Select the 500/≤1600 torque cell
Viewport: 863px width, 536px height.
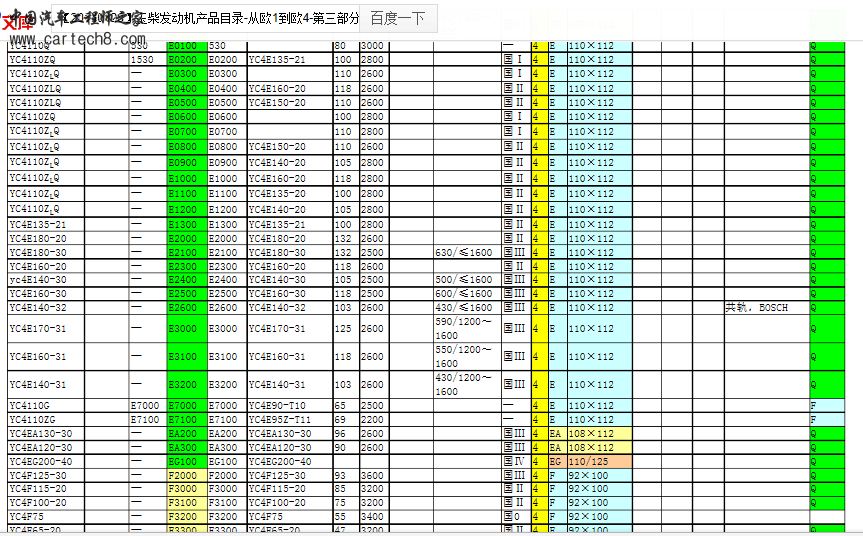(x=467, y=280)
